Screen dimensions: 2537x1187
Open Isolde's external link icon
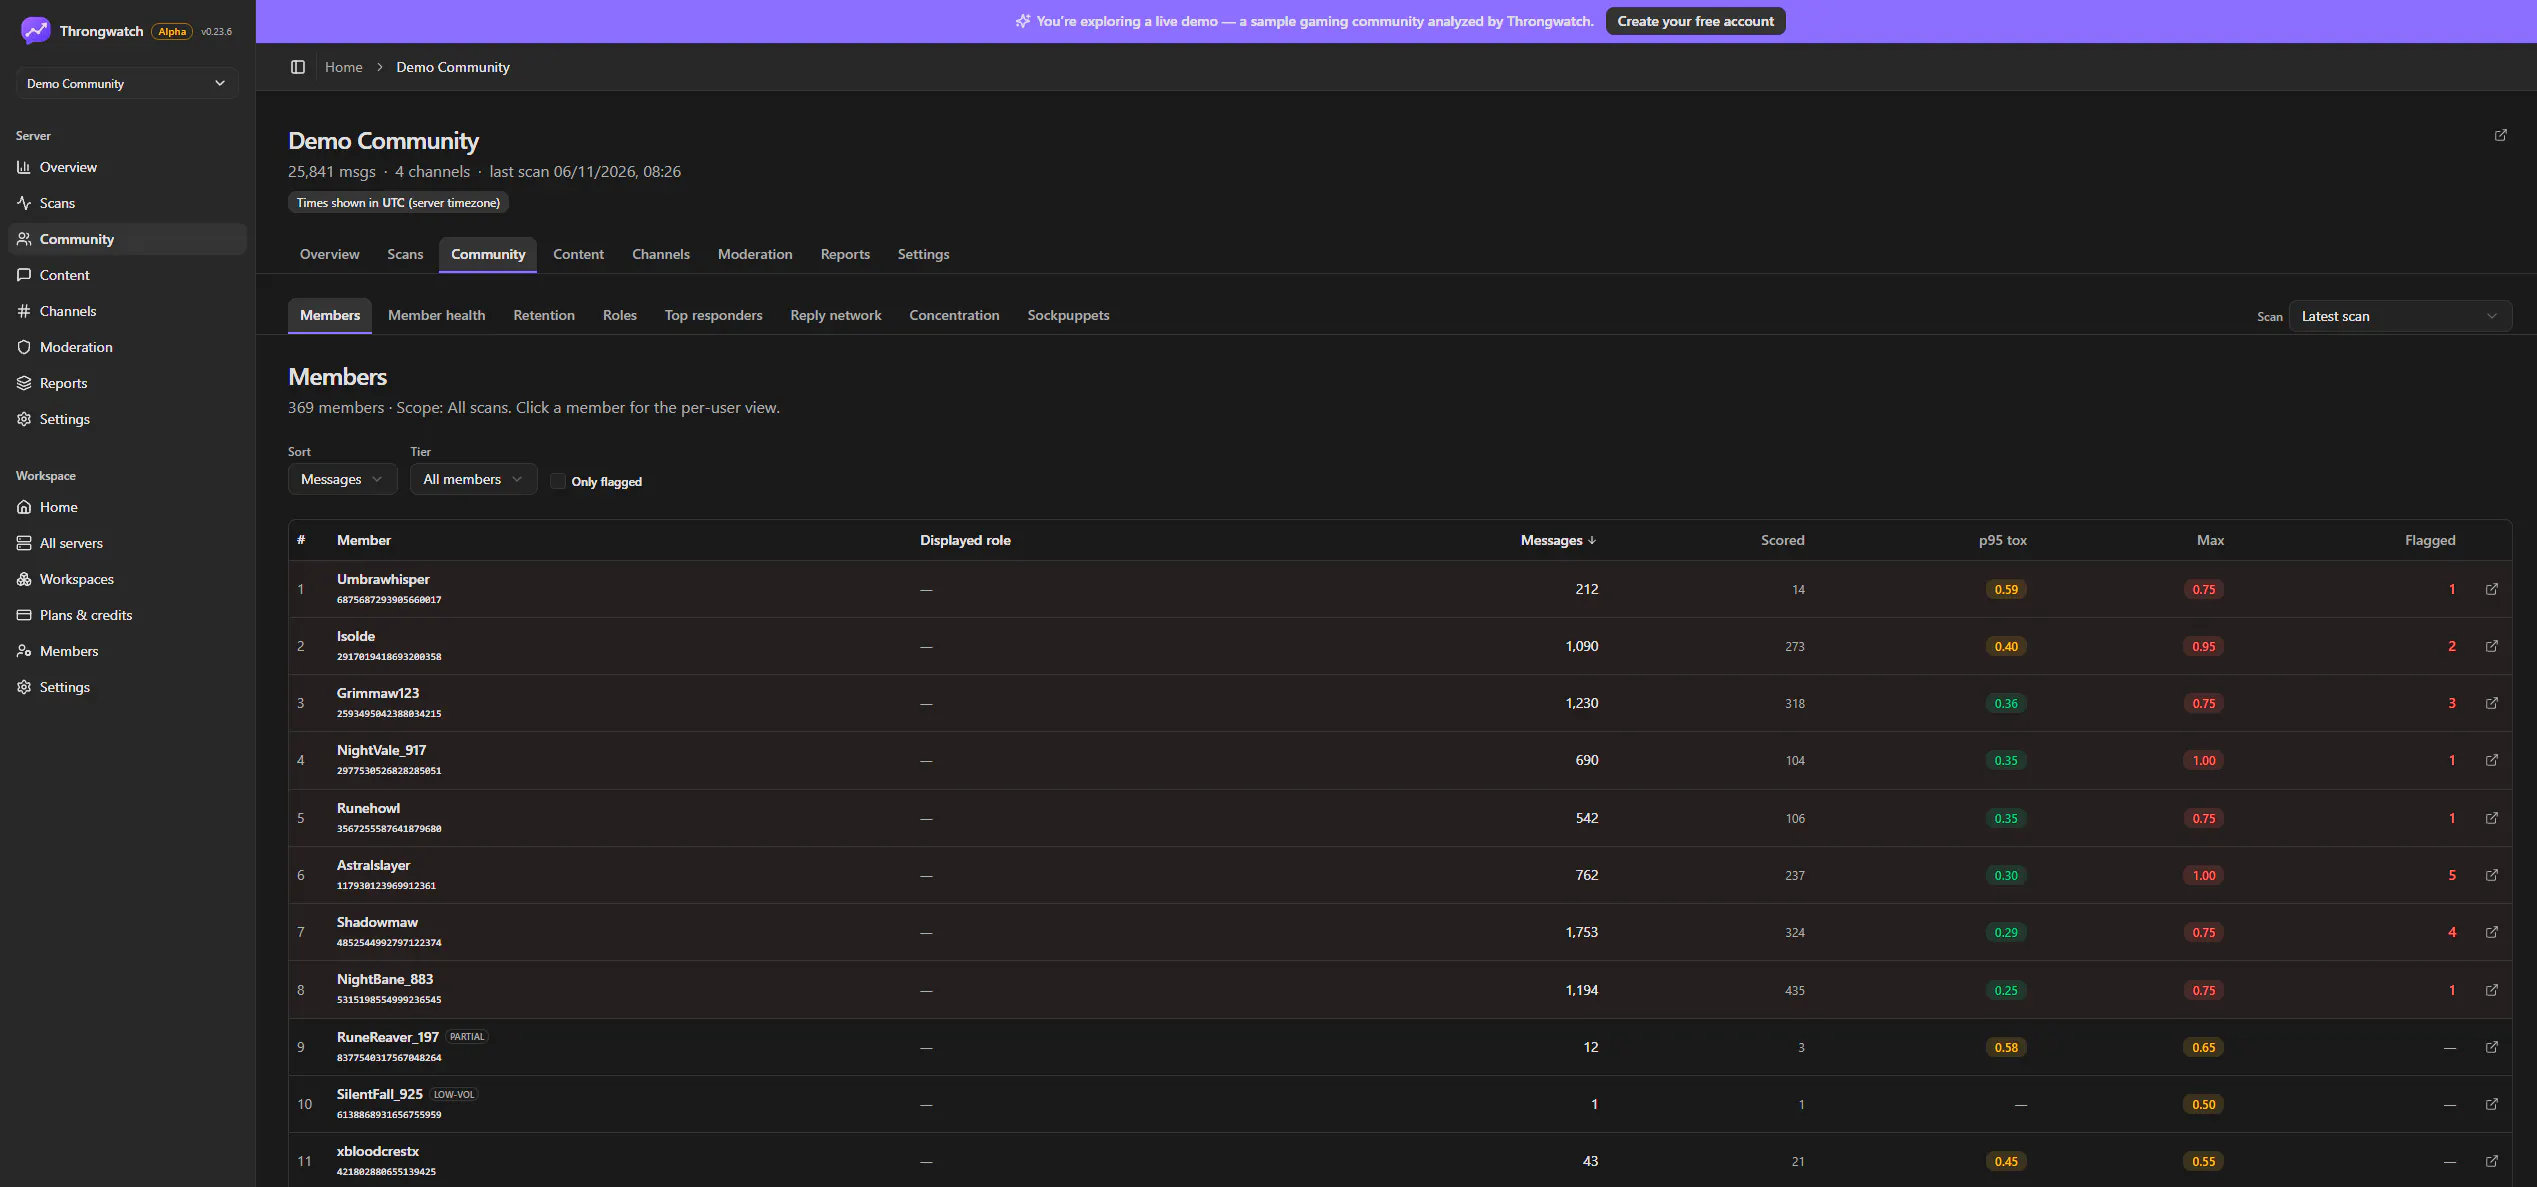2492,646
